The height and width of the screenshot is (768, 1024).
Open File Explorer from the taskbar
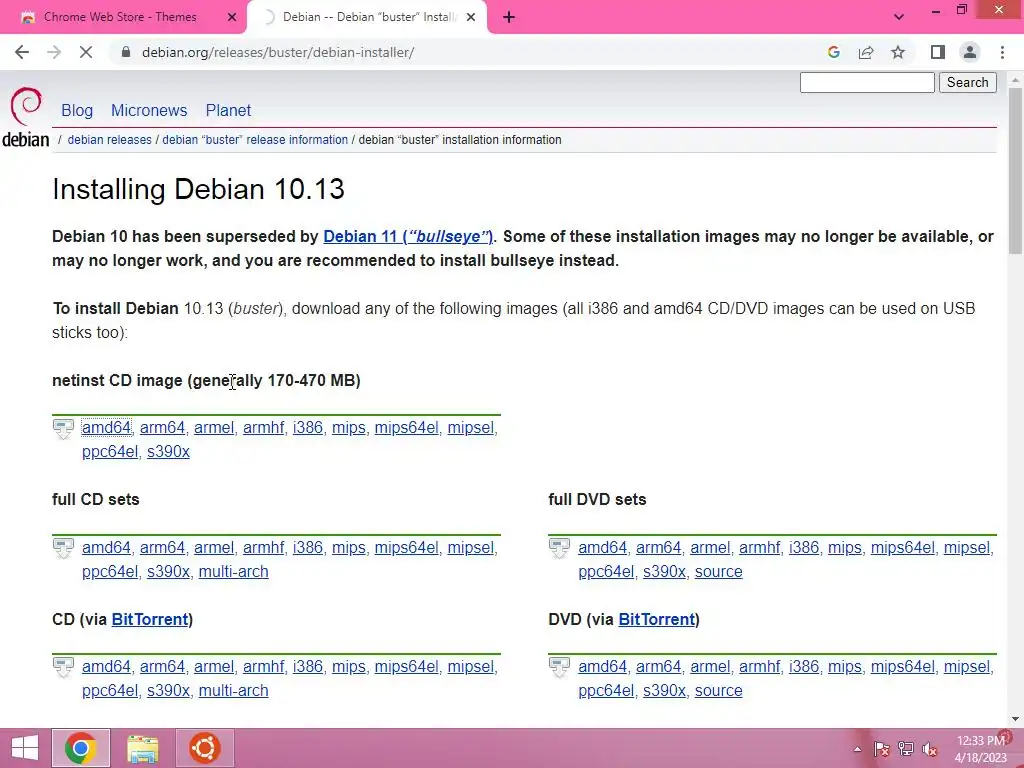(x=142, y=748)
